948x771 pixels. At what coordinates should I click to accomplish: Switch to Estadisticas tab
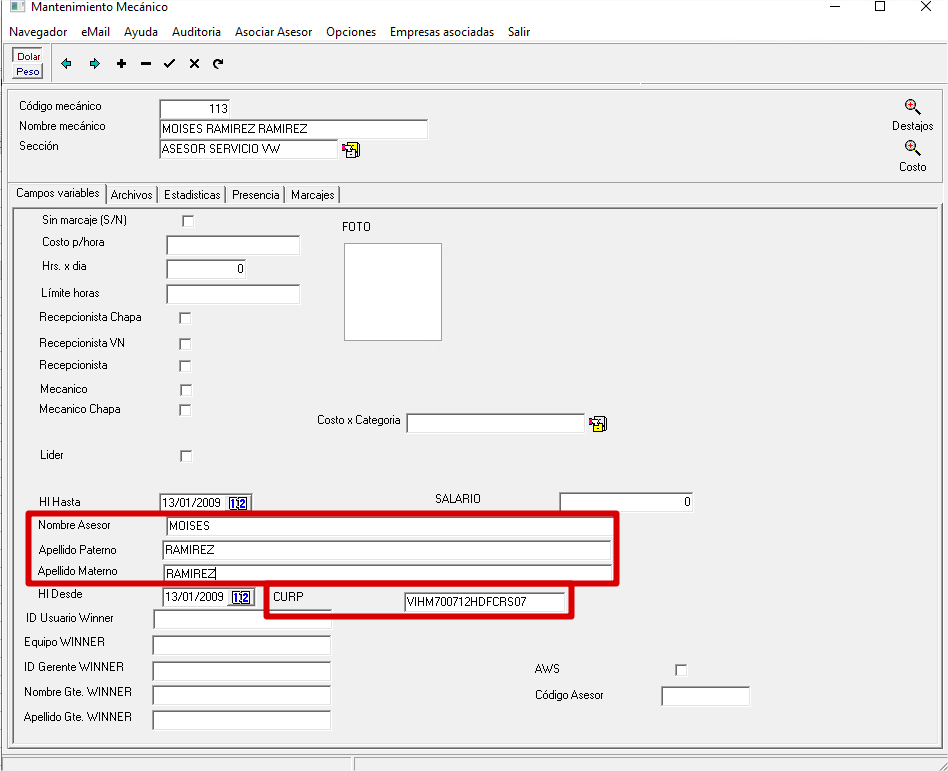(x=192, y=195)
